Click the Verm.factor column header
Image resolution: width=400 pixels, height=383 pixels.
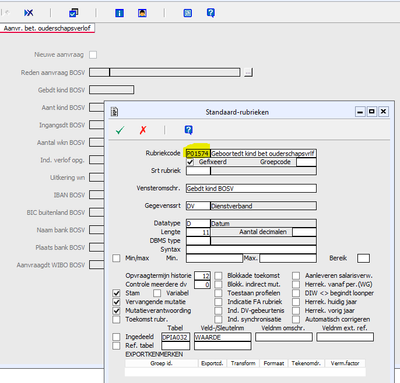[345, 363]
